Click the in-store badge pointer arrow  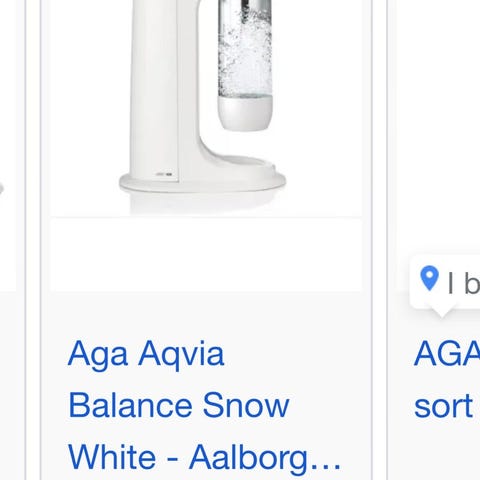click(x=442, y=312)
